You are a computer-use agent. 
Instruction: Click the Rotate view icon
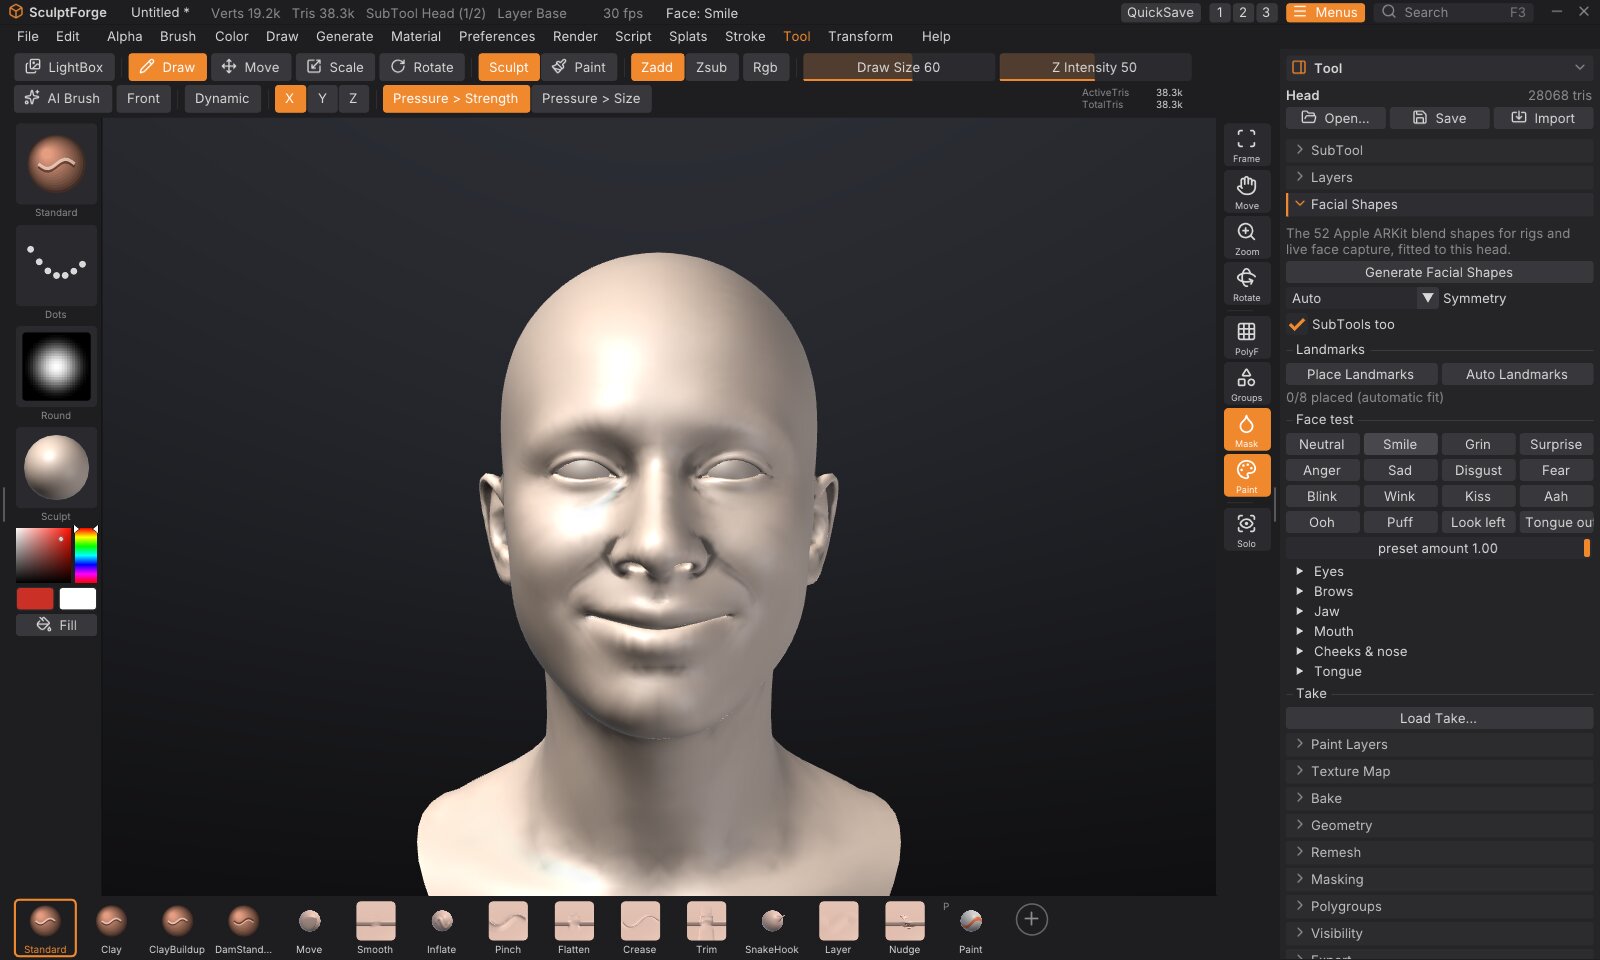tap(1246, 284)
